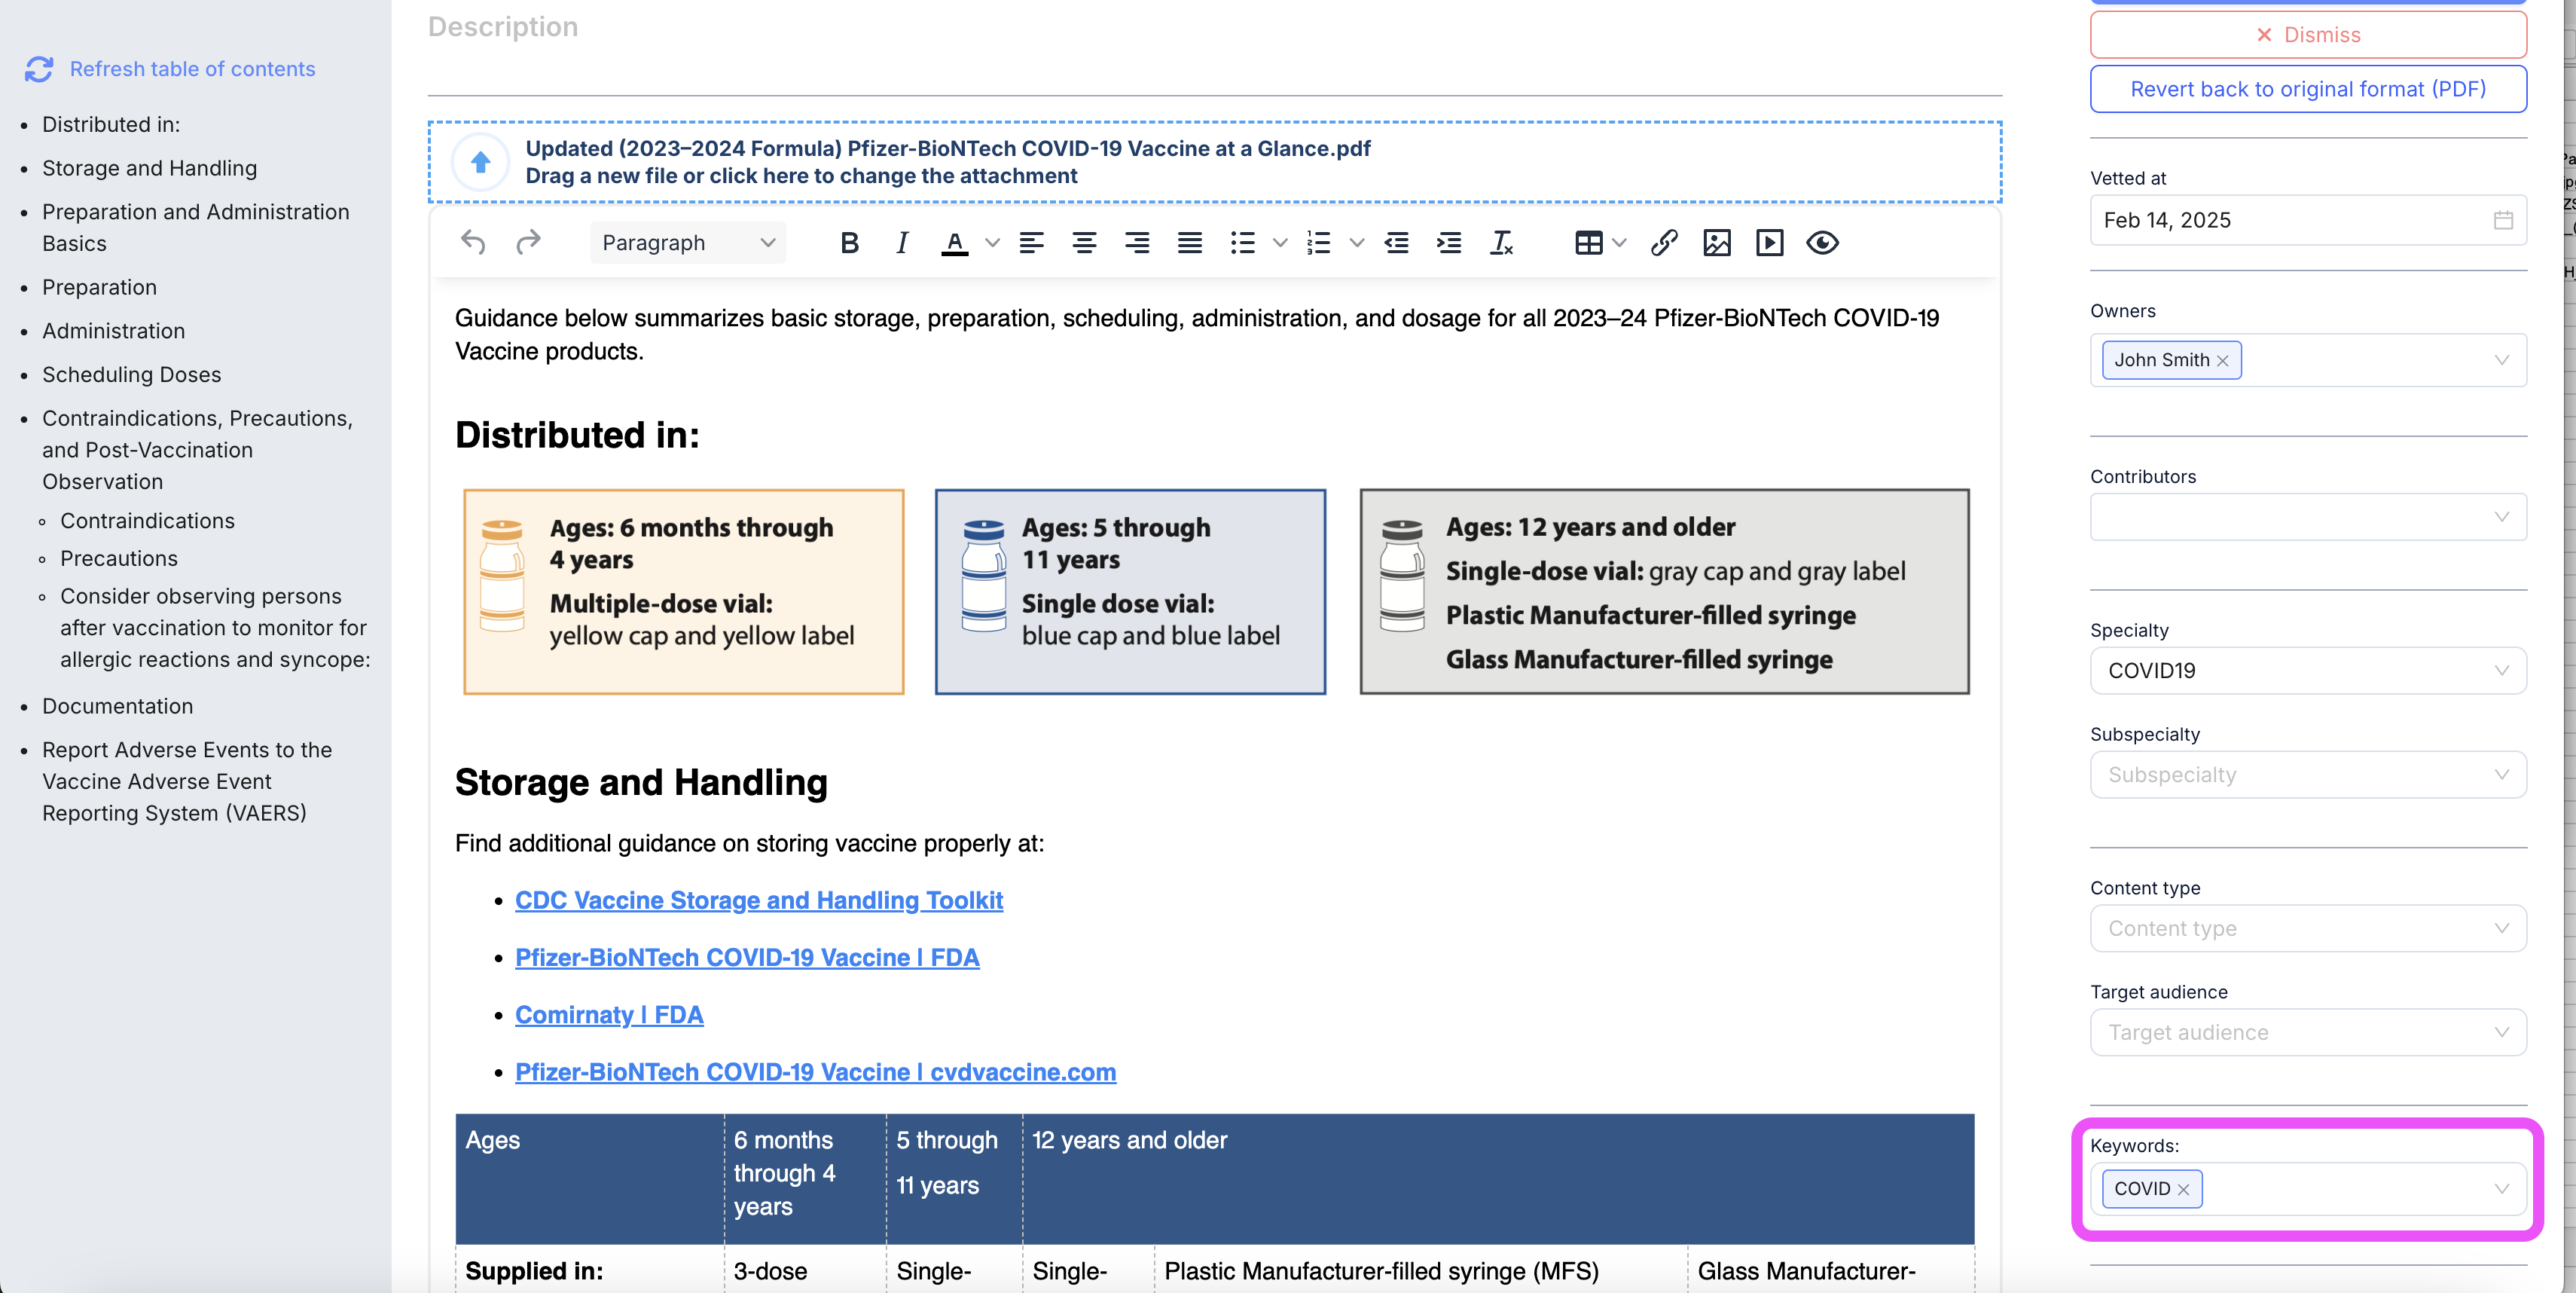Increase the indent level
This screenshot has width=2576, height=1293.
pos(1449,243)
